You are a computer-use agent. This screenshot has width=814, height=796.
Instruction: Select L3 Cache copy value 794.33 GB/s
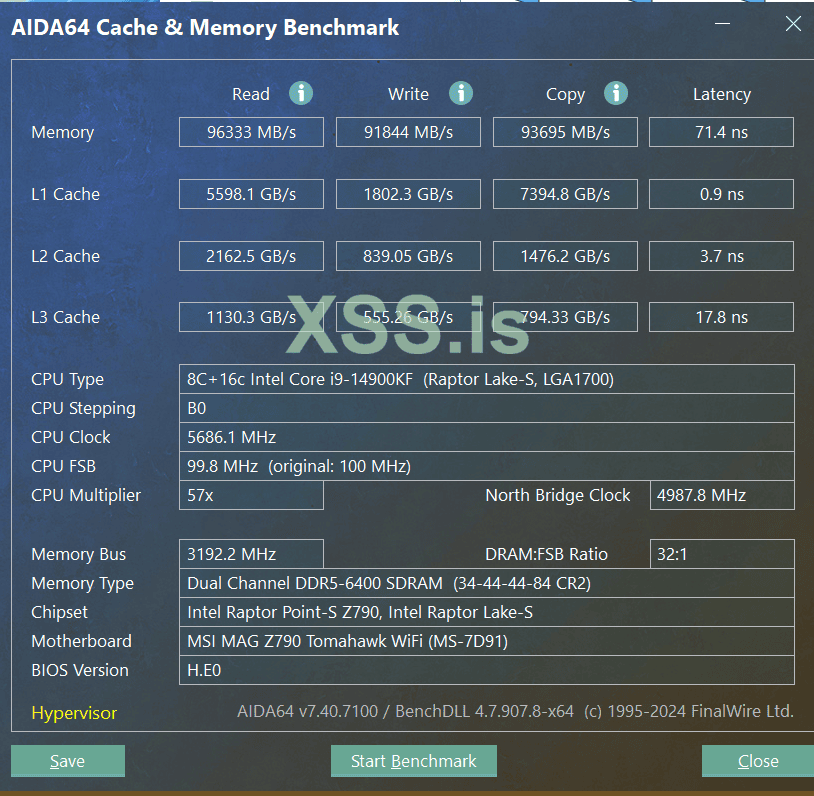565,317
